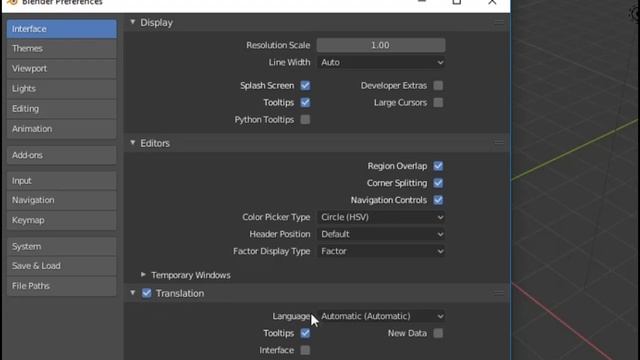Viewport: 640px width, 360px height.
Task: Open the Add-ons section
Action: point(62,155)
